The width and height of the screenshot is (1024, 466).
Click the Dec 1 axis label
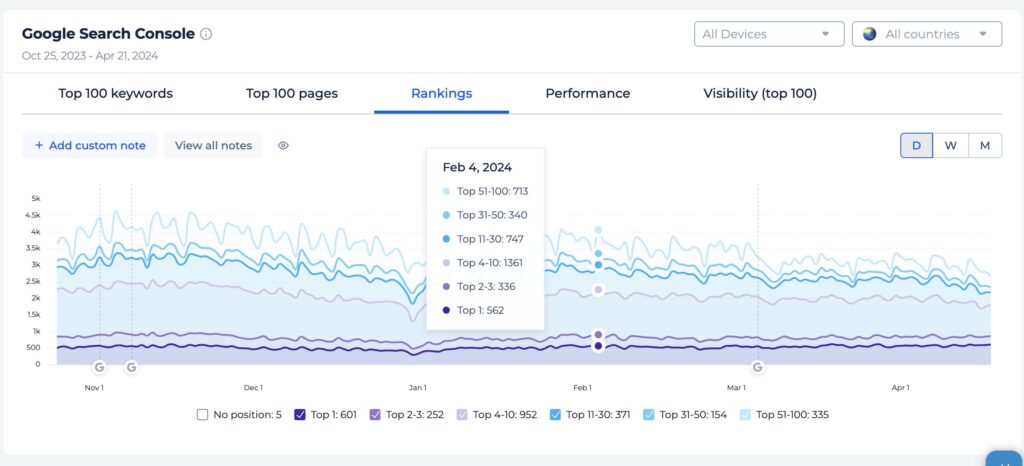[253, 388]
